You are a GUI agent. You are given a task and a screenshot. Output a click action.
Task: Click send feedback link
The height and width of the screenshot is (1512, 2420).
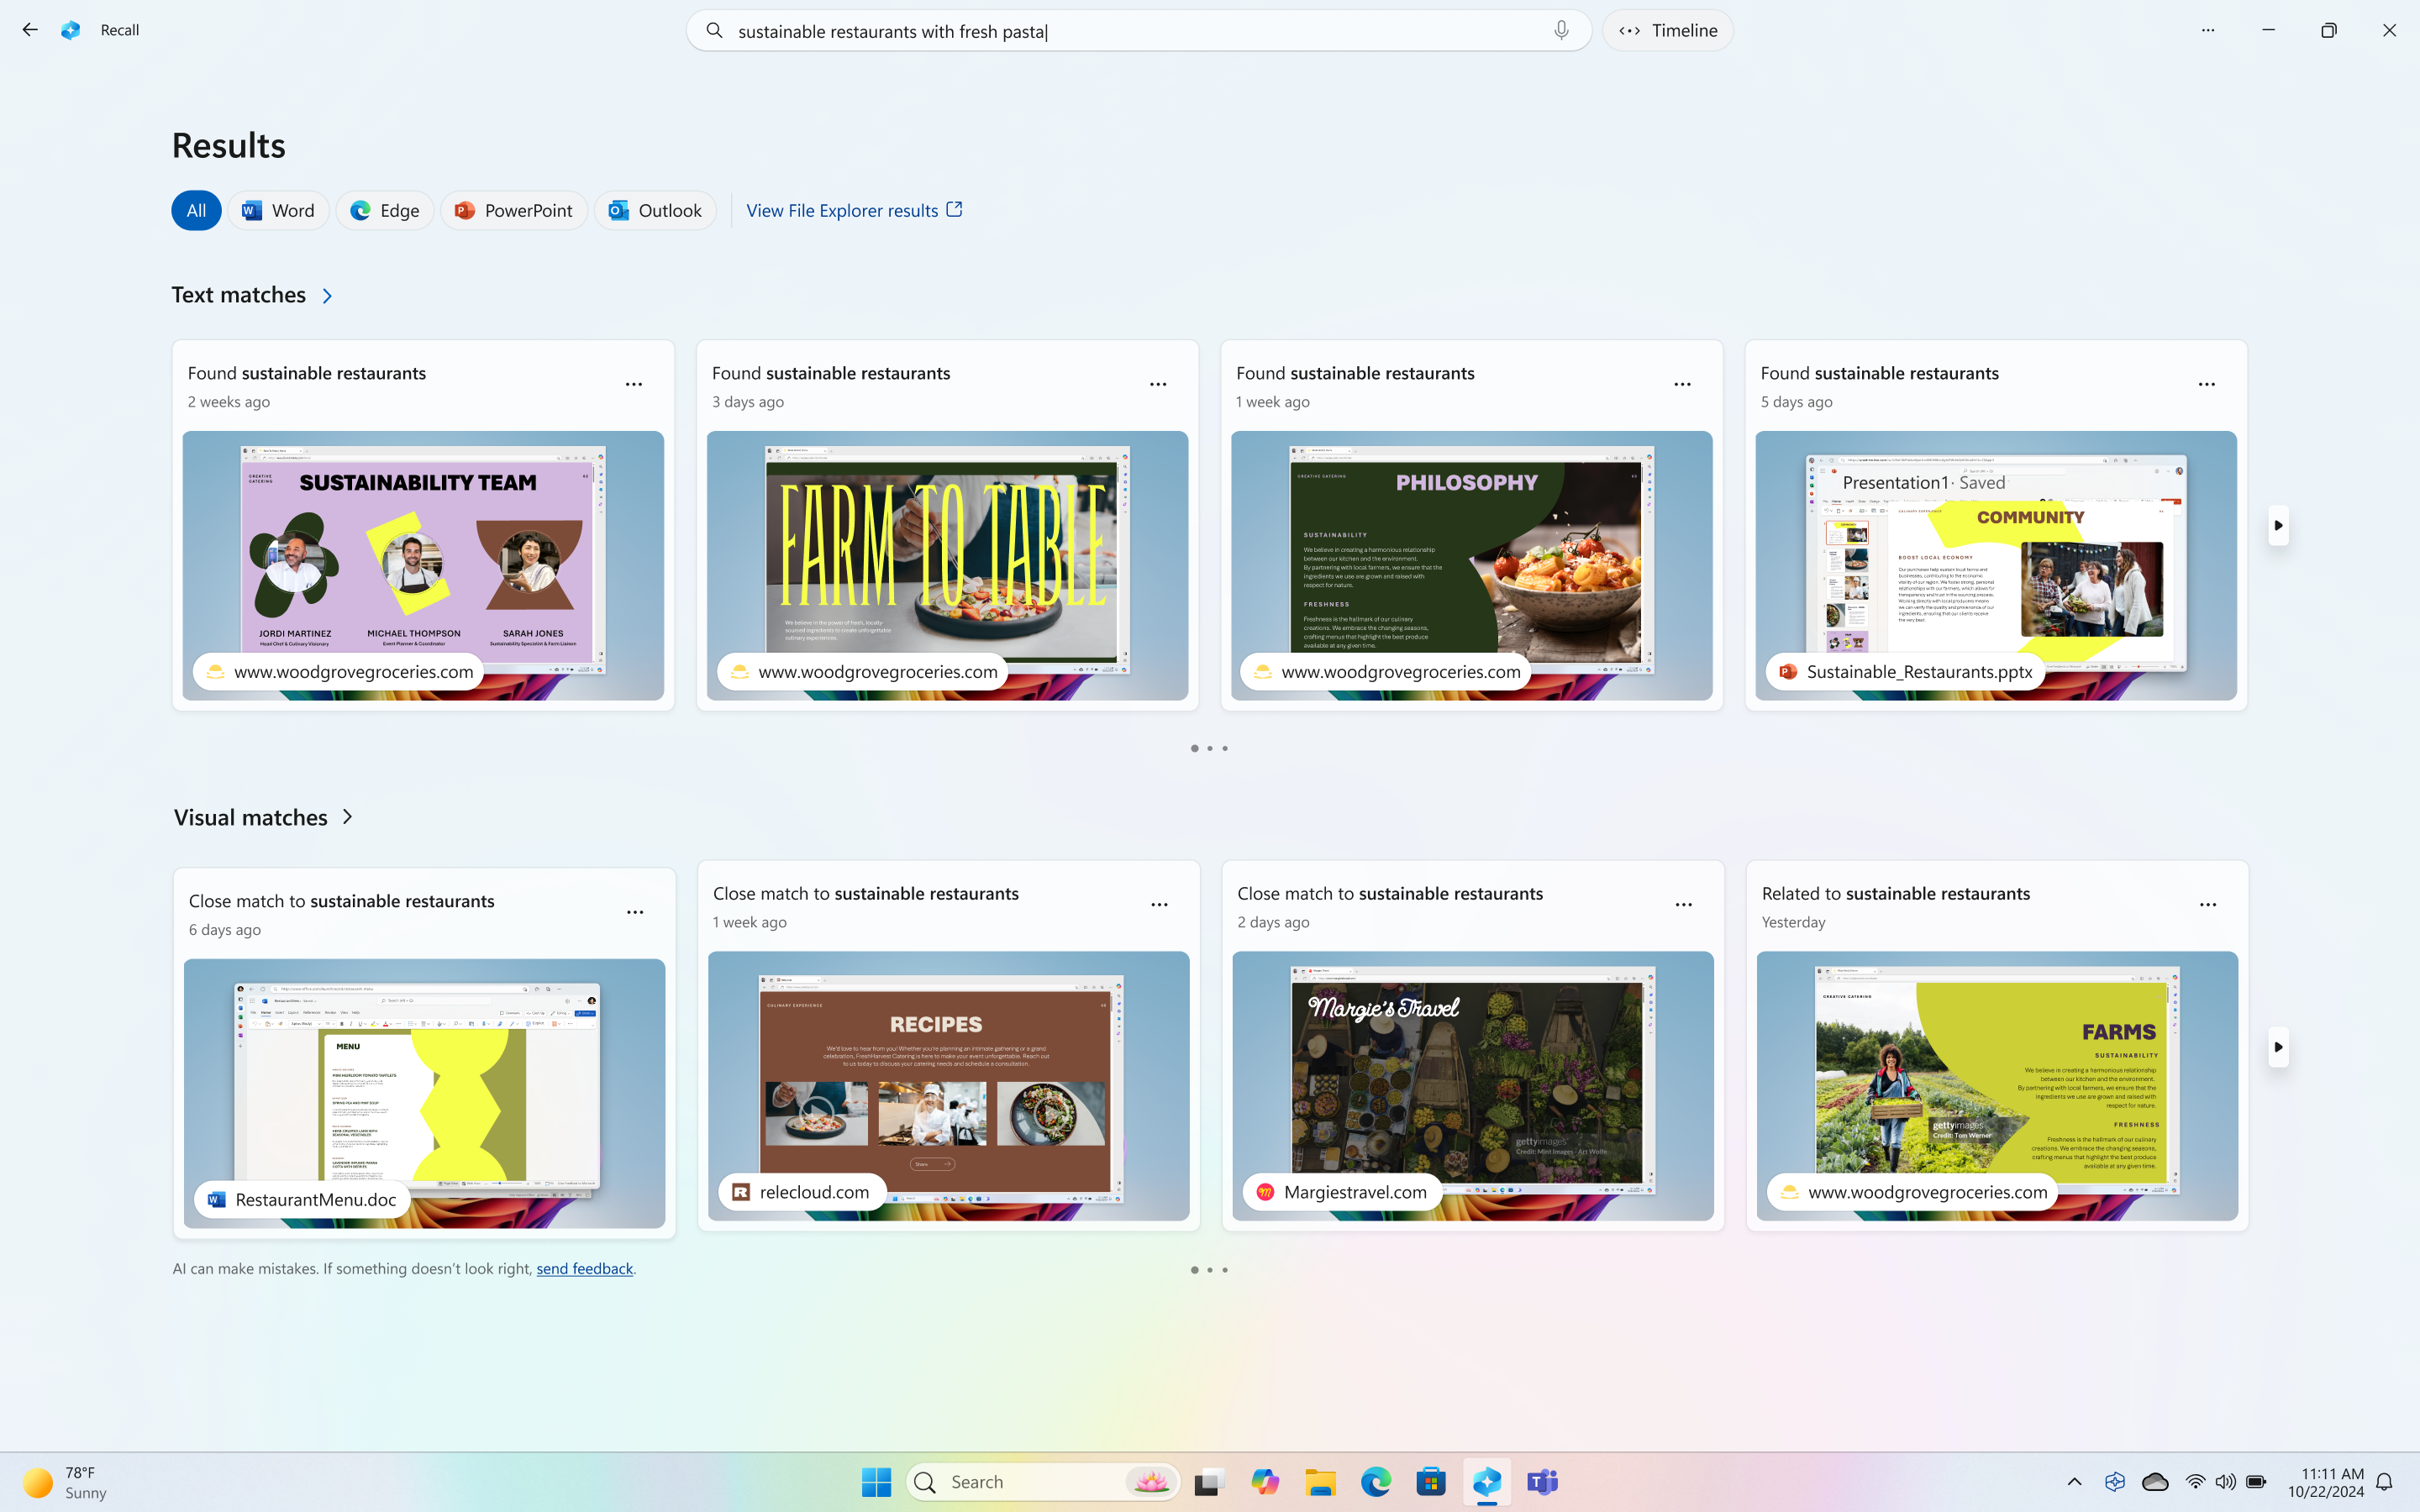click(x=584, y=1267)
